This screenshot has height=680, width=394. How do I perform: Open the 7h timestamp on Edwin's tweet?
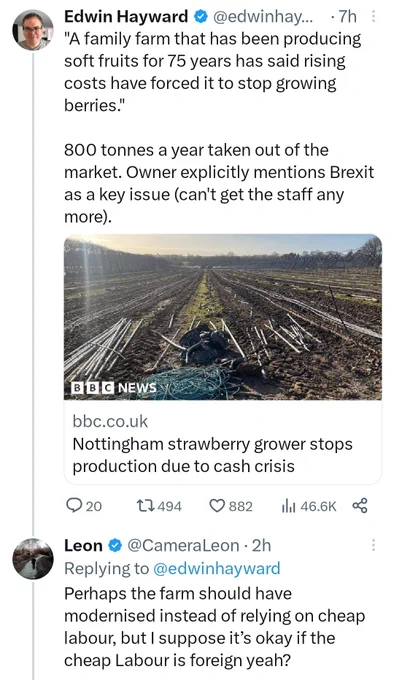[x=348, y=17]
